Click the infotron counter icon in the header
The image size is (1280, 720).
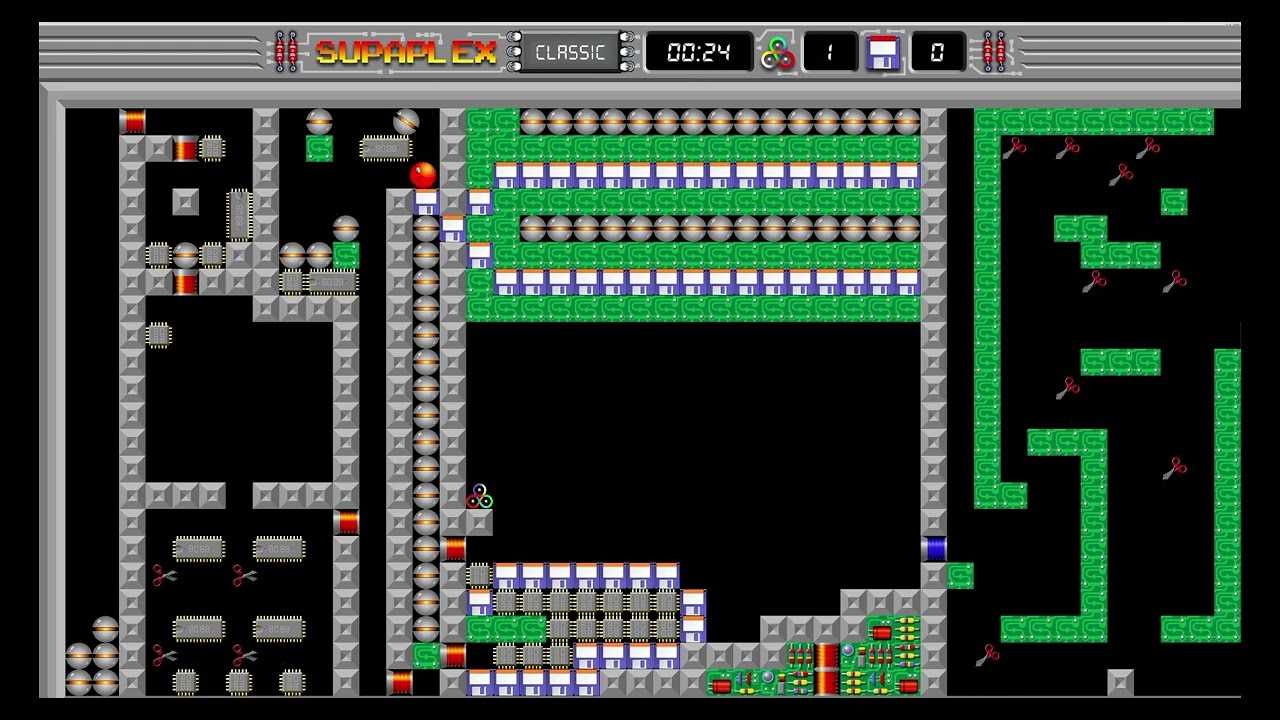(x=777, y=52)
